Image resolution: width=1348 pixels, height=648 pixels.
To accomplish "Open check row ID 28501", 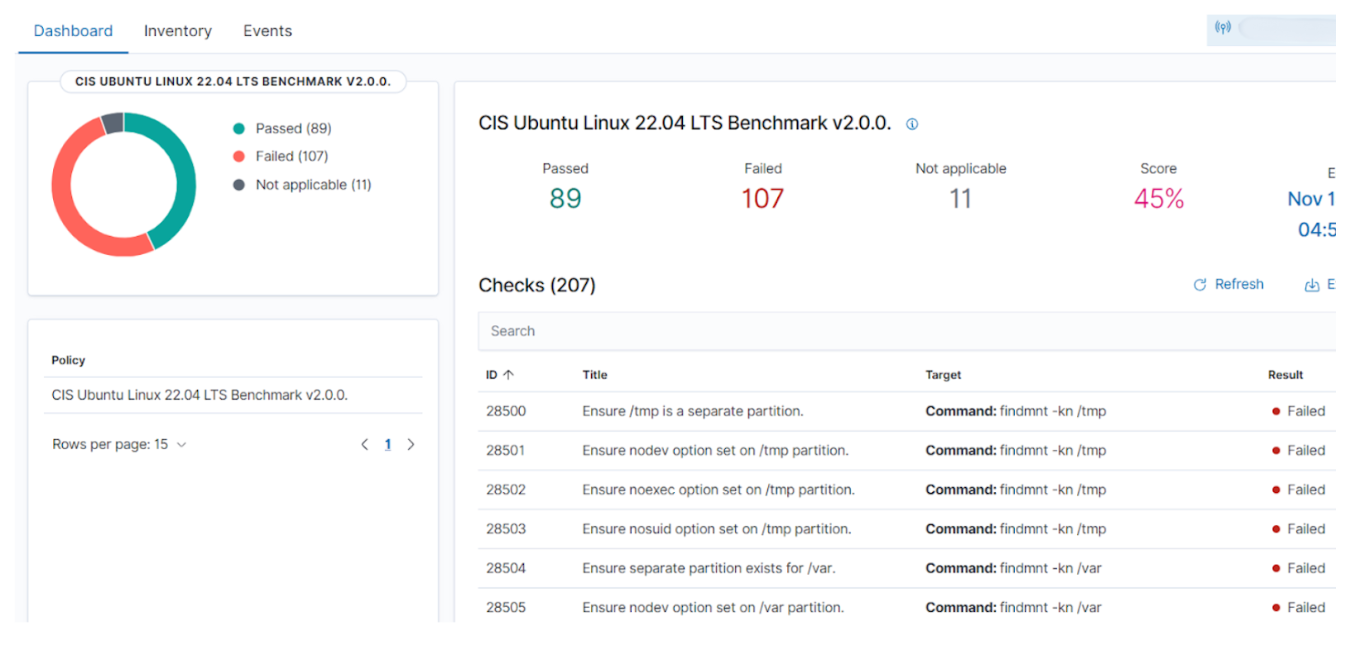I will tap(907, 450).
